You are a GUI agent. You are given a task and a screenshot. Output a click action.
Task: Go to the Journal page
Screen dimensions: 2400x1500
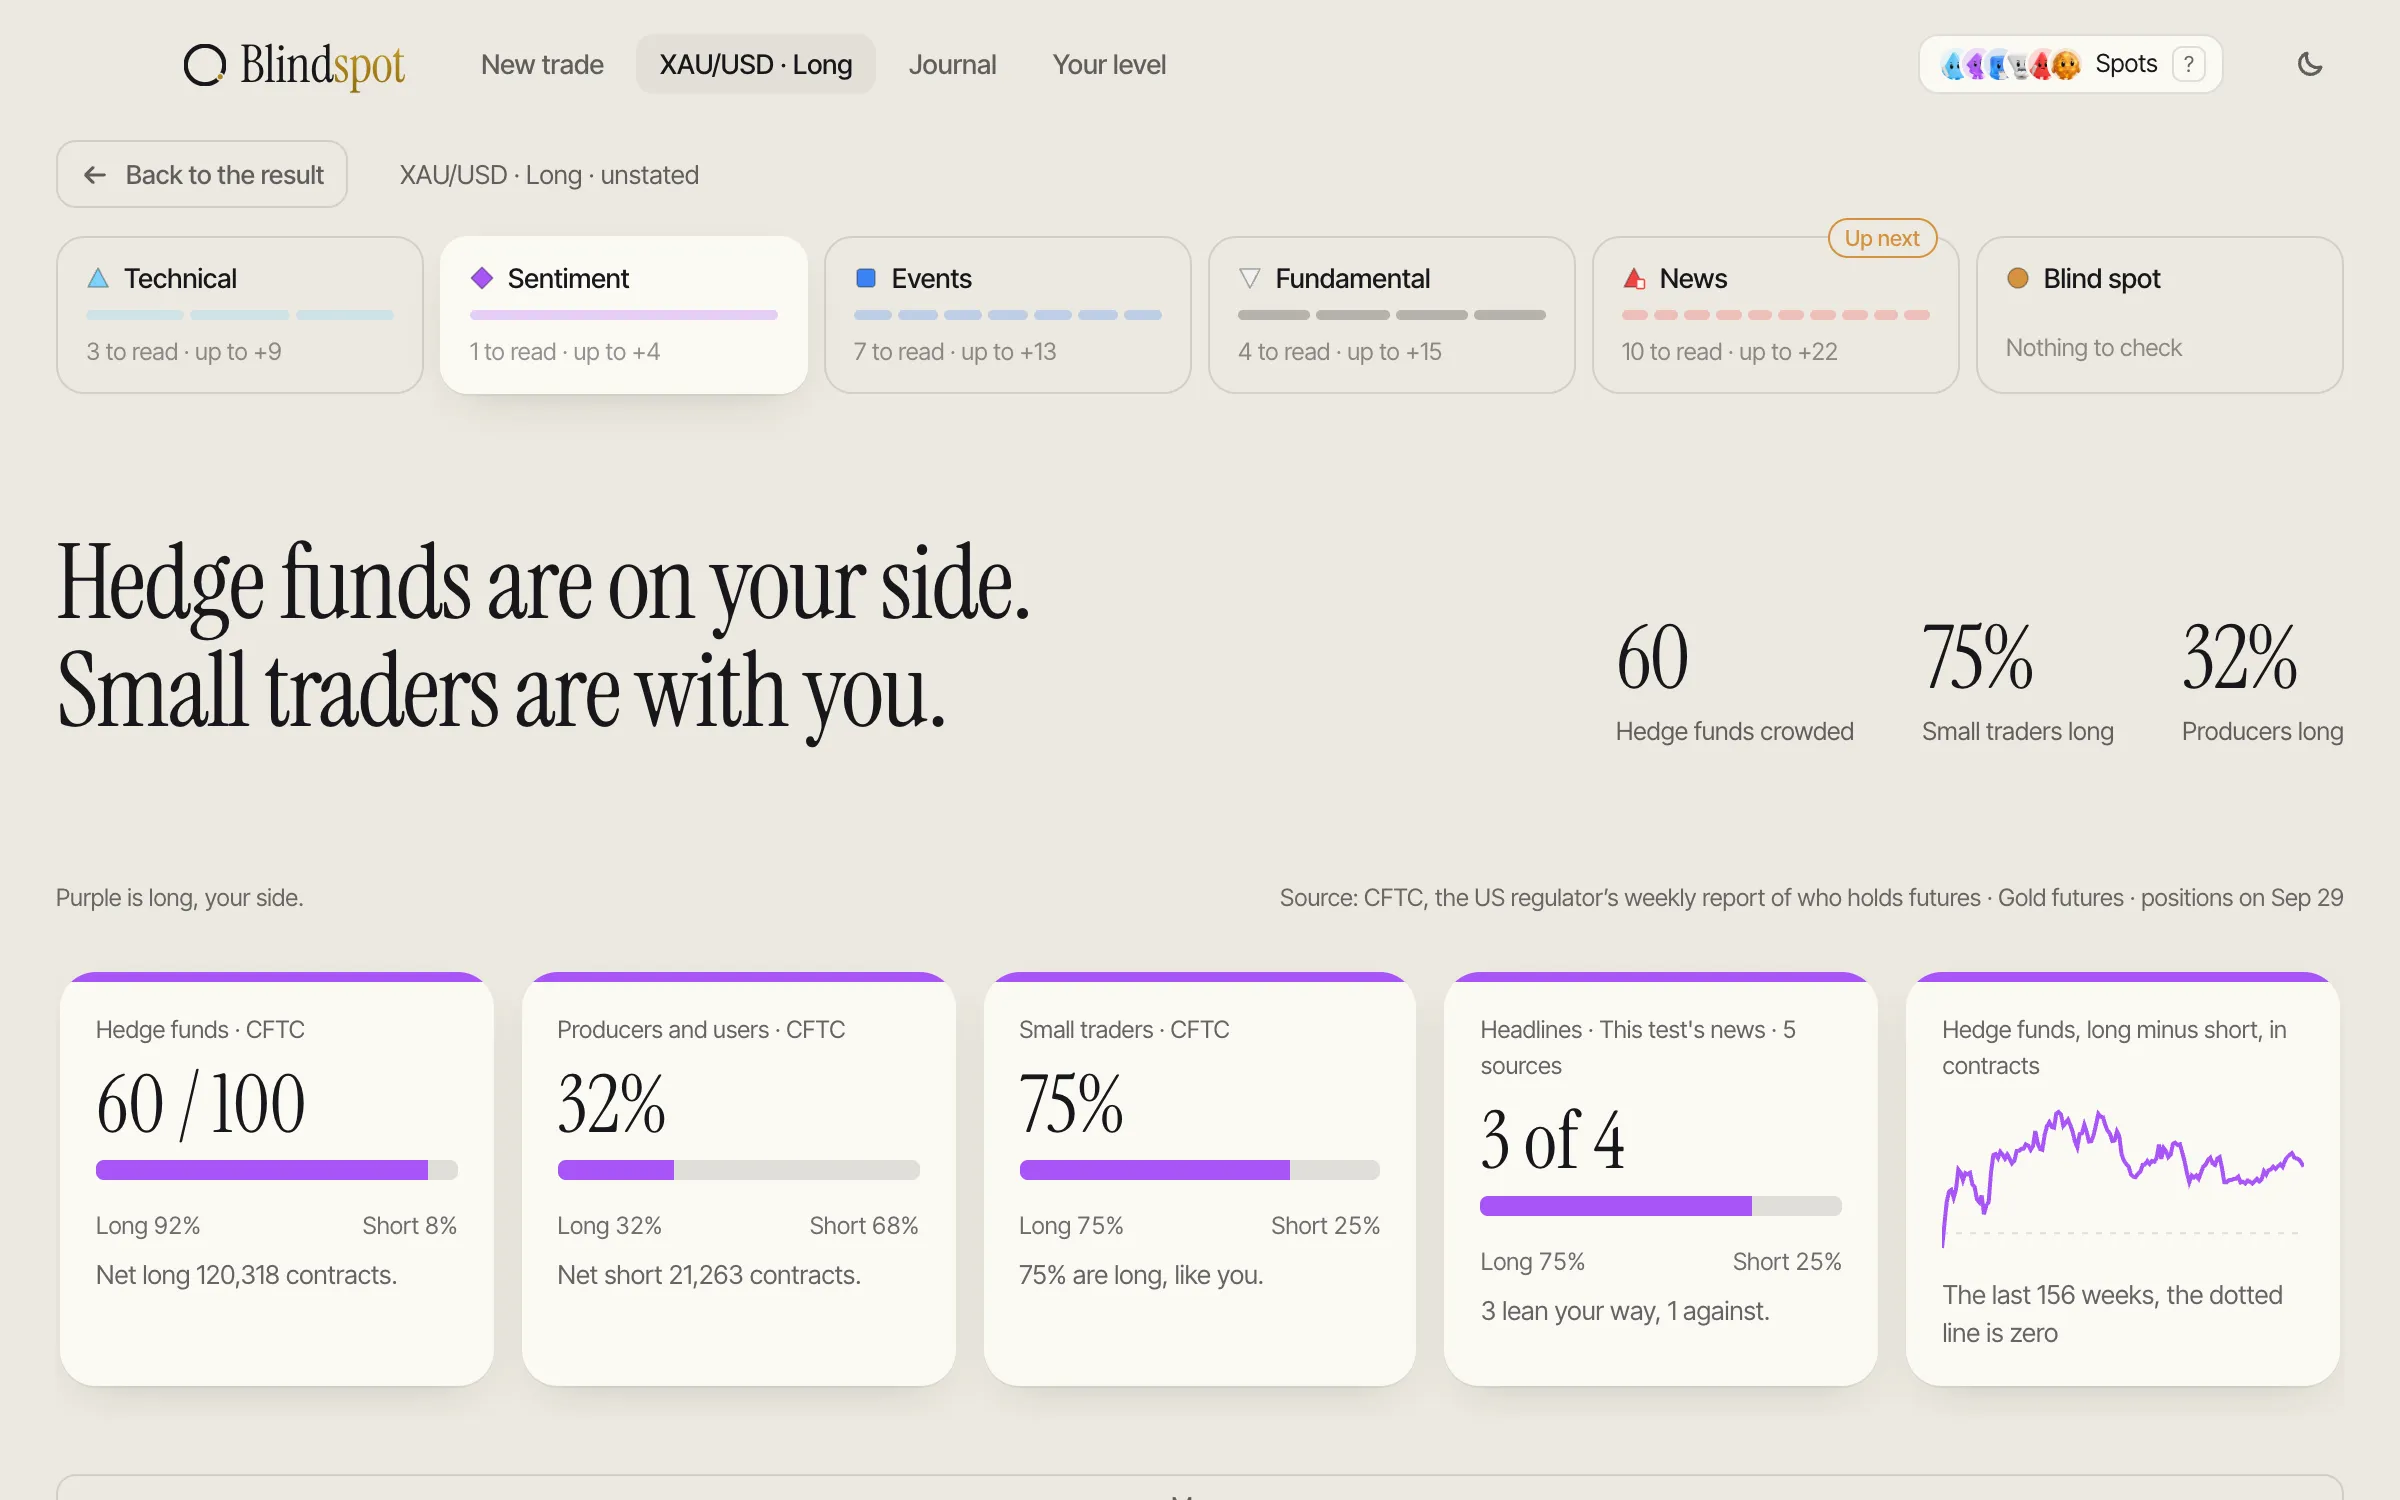click(x=952, y=65)
